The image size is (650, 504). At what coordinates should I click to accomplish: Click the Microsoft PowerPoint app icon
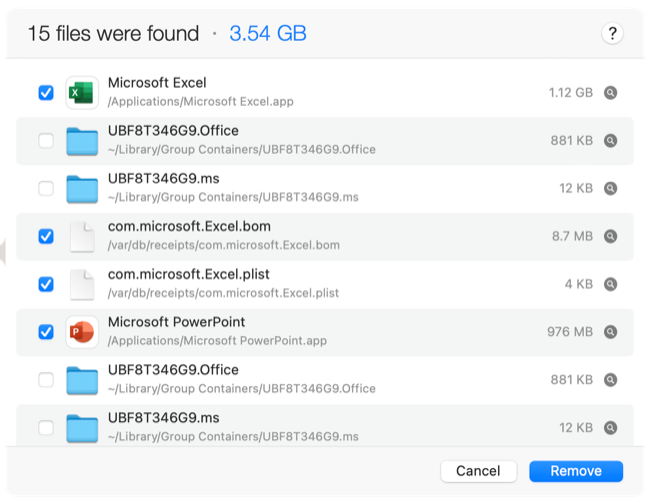coord(81,332)
